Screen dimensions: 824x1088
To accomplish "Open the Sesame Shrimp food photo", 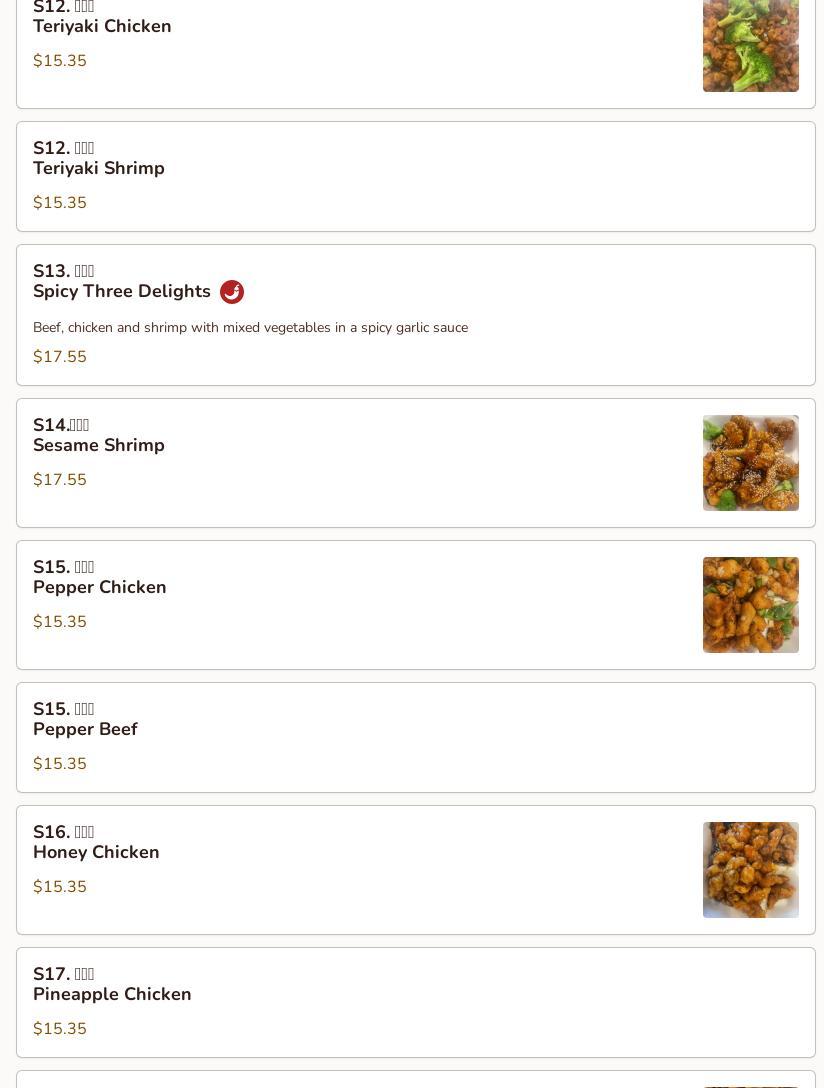I will tap(750, 463).
